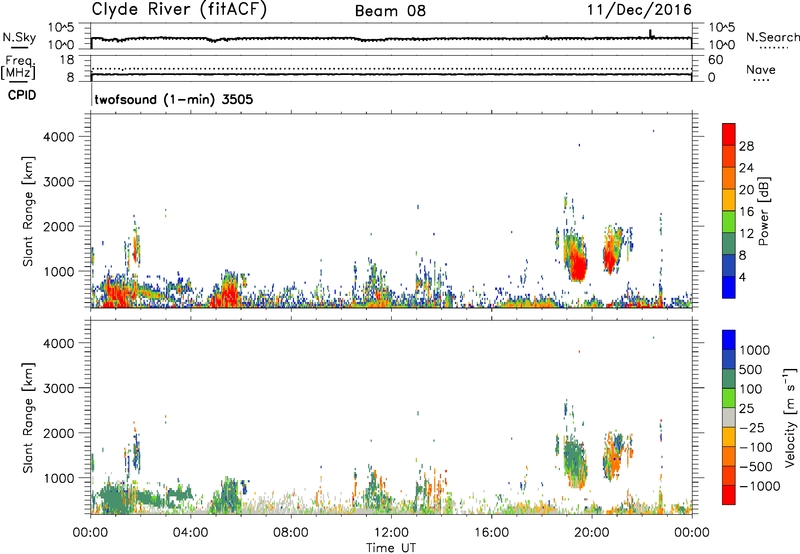Pick the red bottom Velocity colorbar segment
Image resolution: width=800 pixels, height=554 pixels.
click(x=729, y=495)
